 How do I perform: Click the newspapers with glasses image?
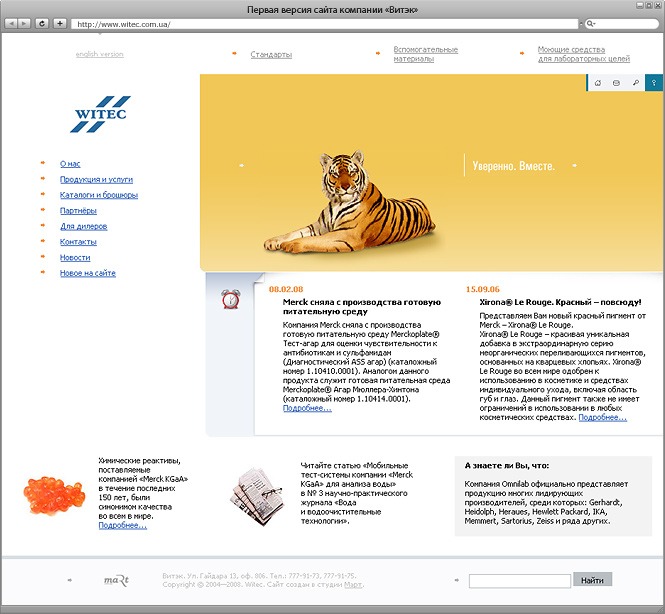[257, 496]
